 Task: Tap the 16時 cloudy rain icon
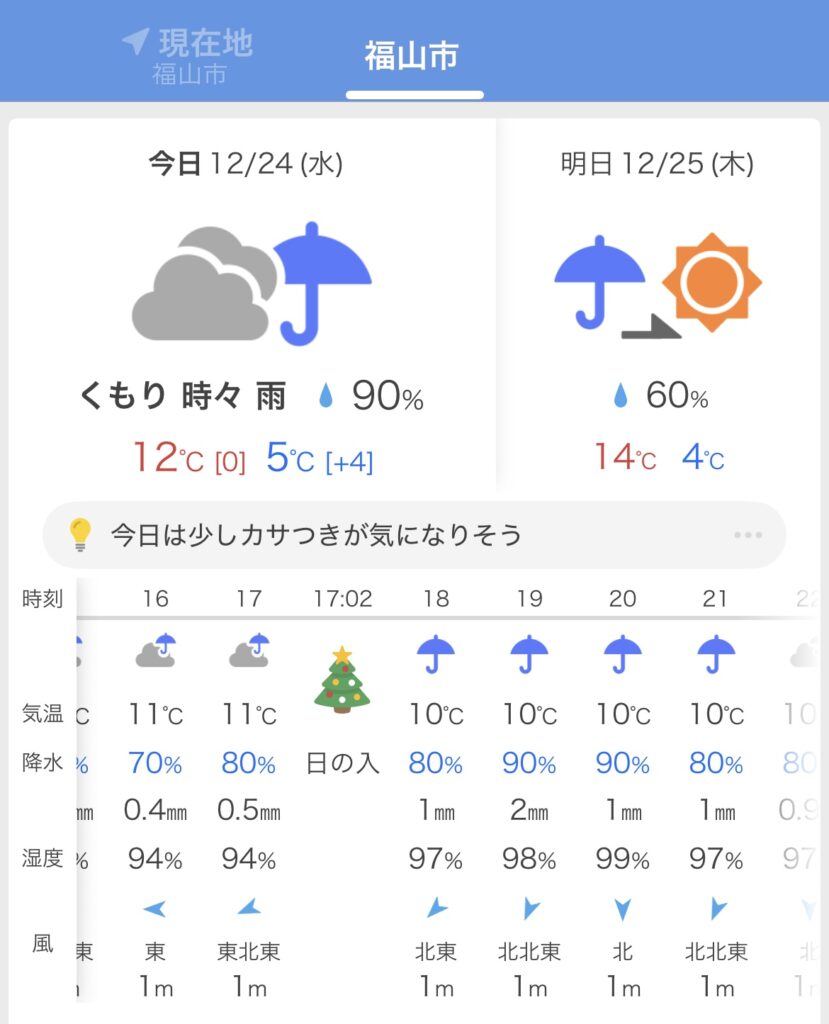tap(156, 651)
